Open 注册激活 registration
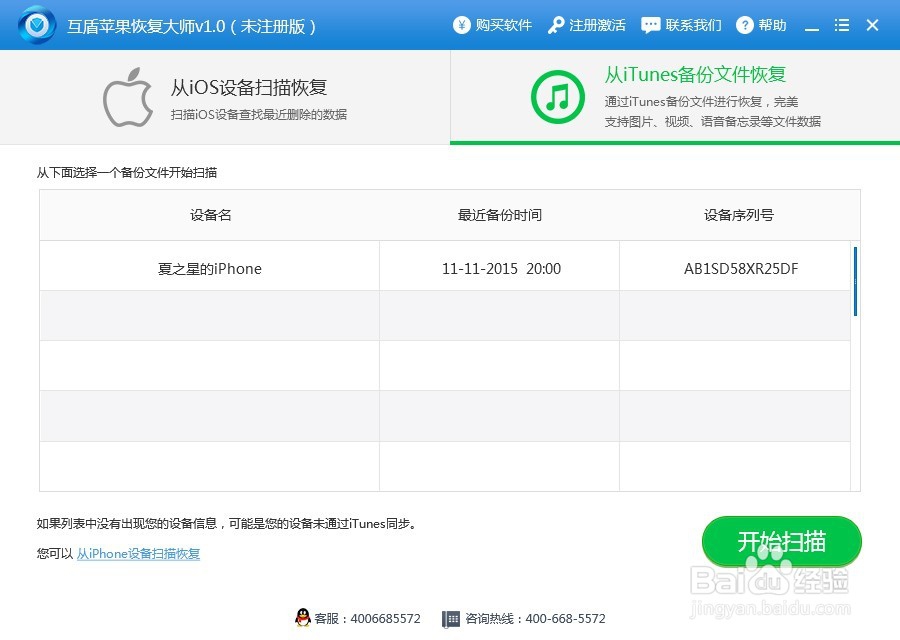 pyautogui.click(x=597, y=25)
